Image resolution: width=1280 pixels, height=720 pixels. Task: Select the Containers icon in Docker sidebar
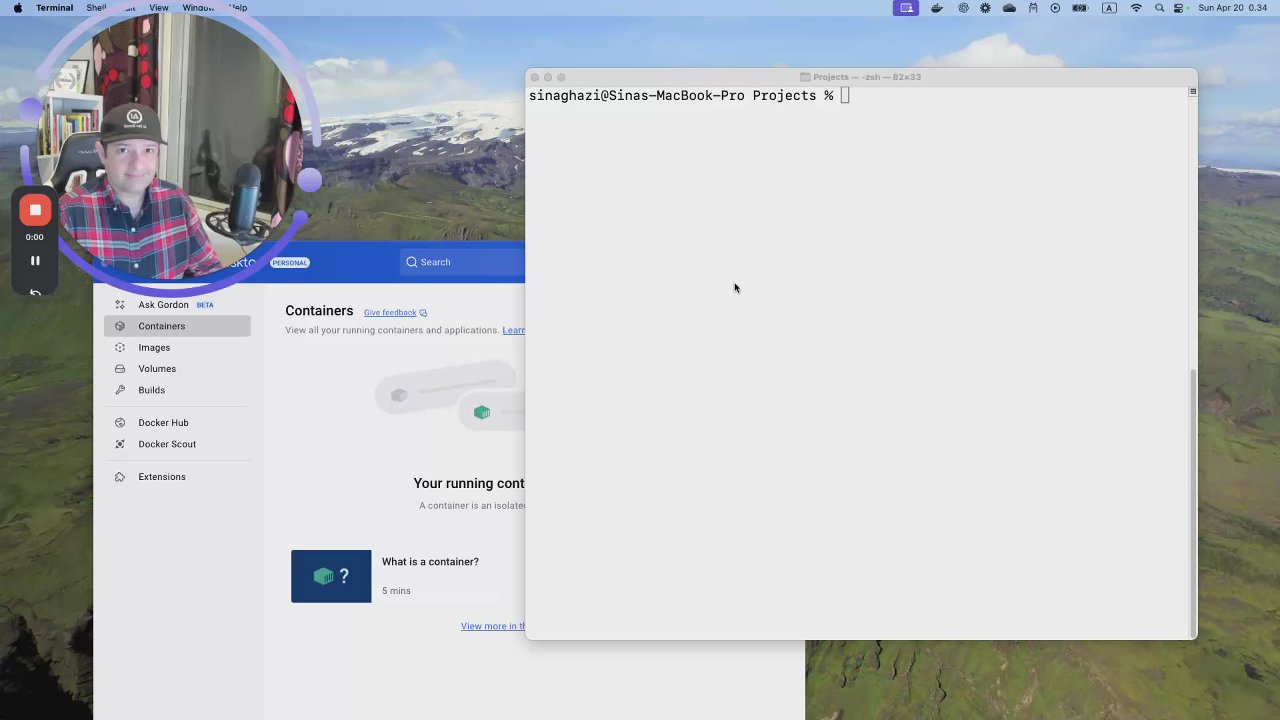(120, 326)
